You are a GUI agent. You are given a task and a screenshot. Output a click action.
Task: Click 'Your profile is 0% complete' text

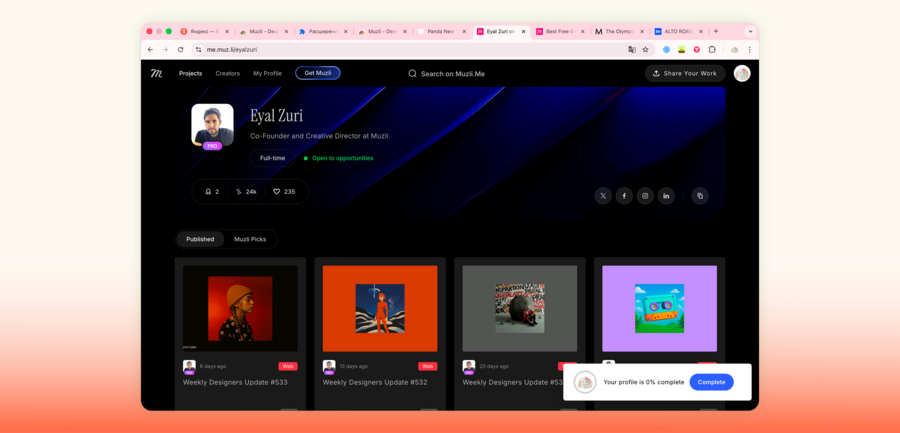643,382
